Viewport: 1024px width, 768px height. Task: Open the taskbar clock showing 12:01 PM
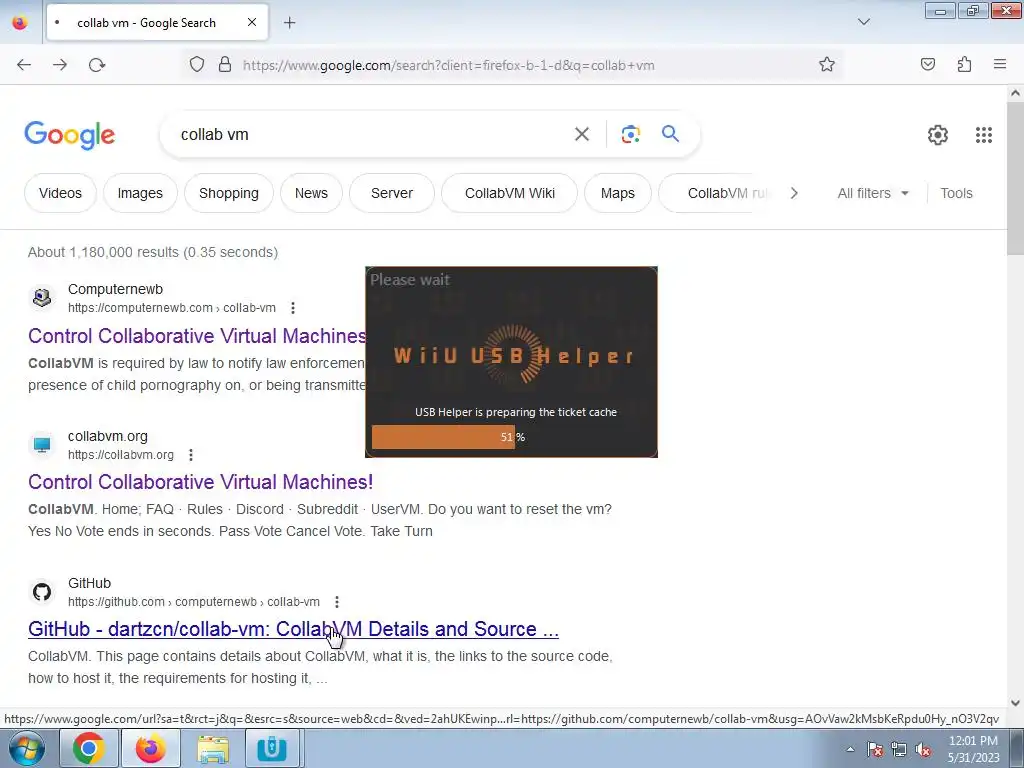pyautogui.click(x=973, y=748)
